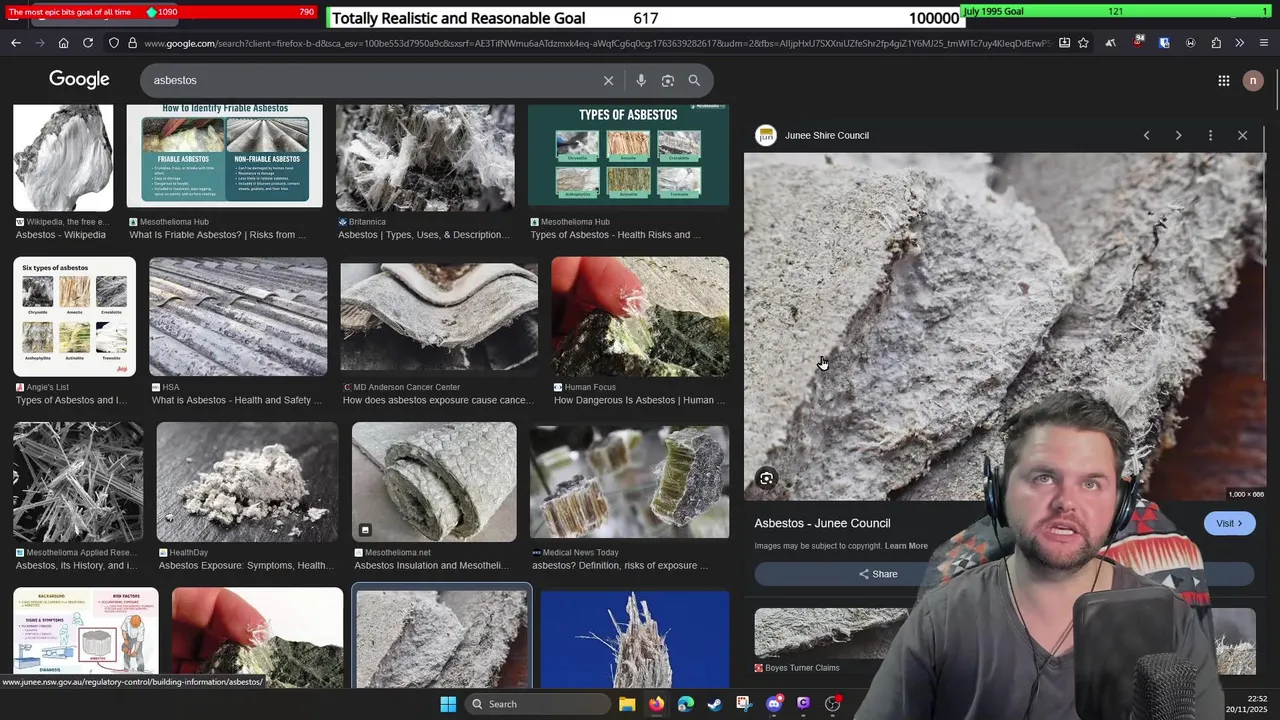Open the Google apps grid
The width and height of the screenshot is (1280, 720).
pos(1224,81)
